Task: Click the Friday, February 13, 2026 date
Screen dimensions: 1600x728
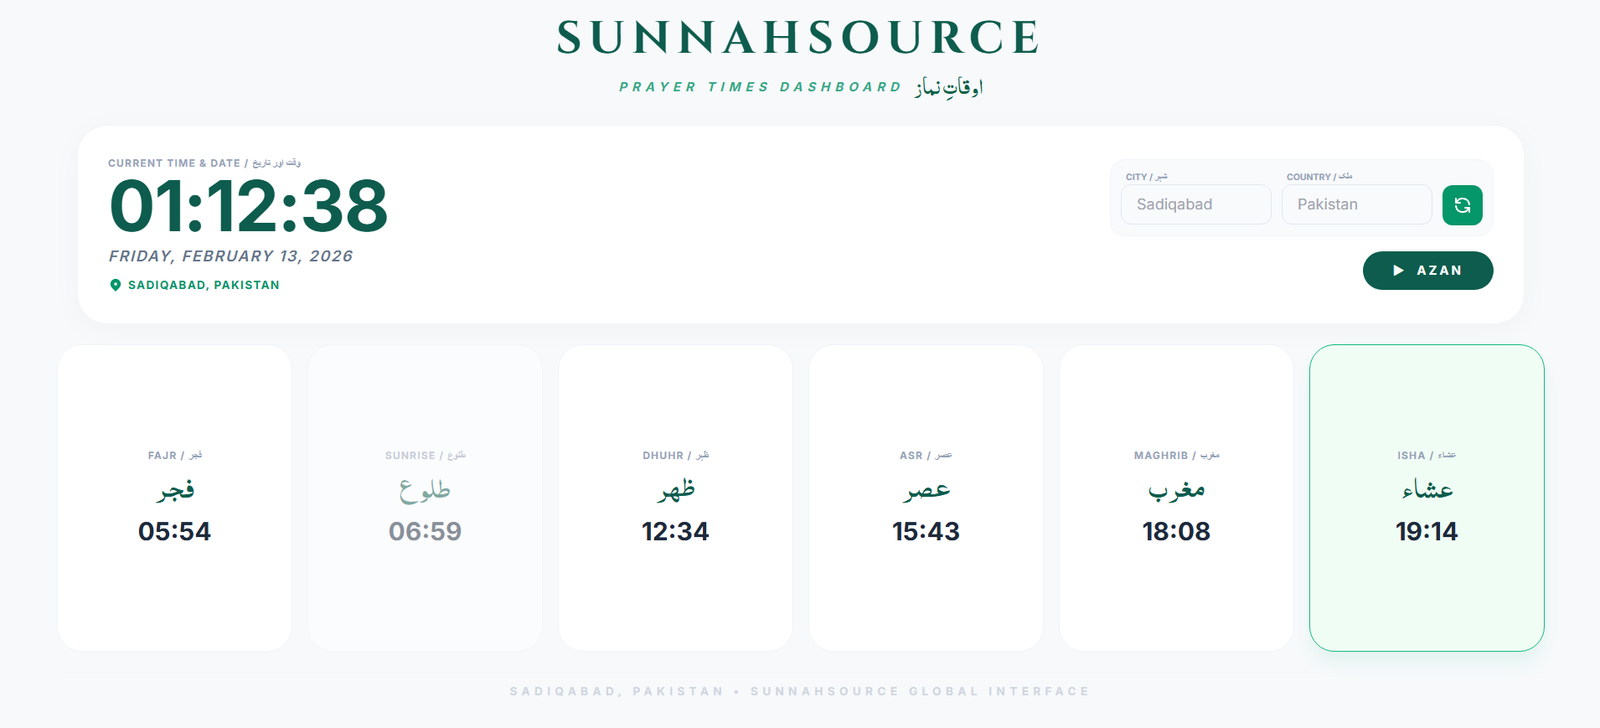Action: 231,256
